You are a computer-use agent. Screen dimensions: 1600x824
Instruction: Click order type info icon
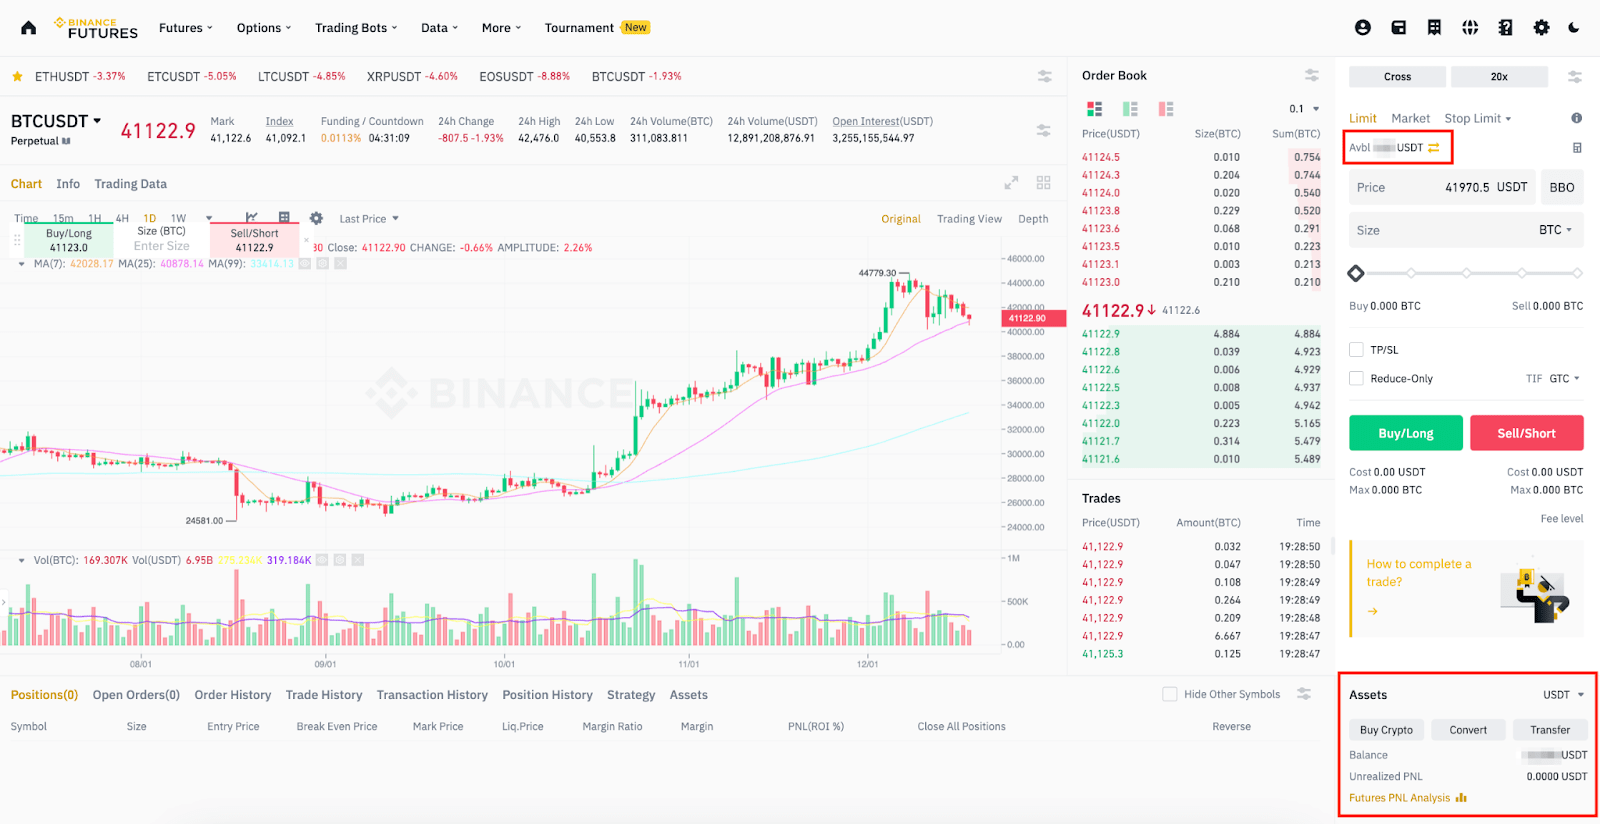(1576, 118)
